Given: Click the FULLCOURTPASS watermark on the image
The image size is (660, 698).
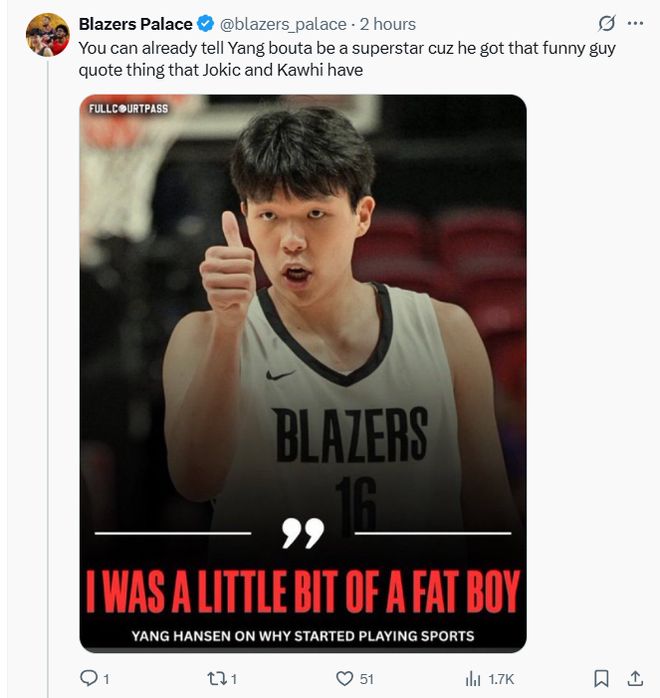Looking at the screenshot, I should click(128, 108).
